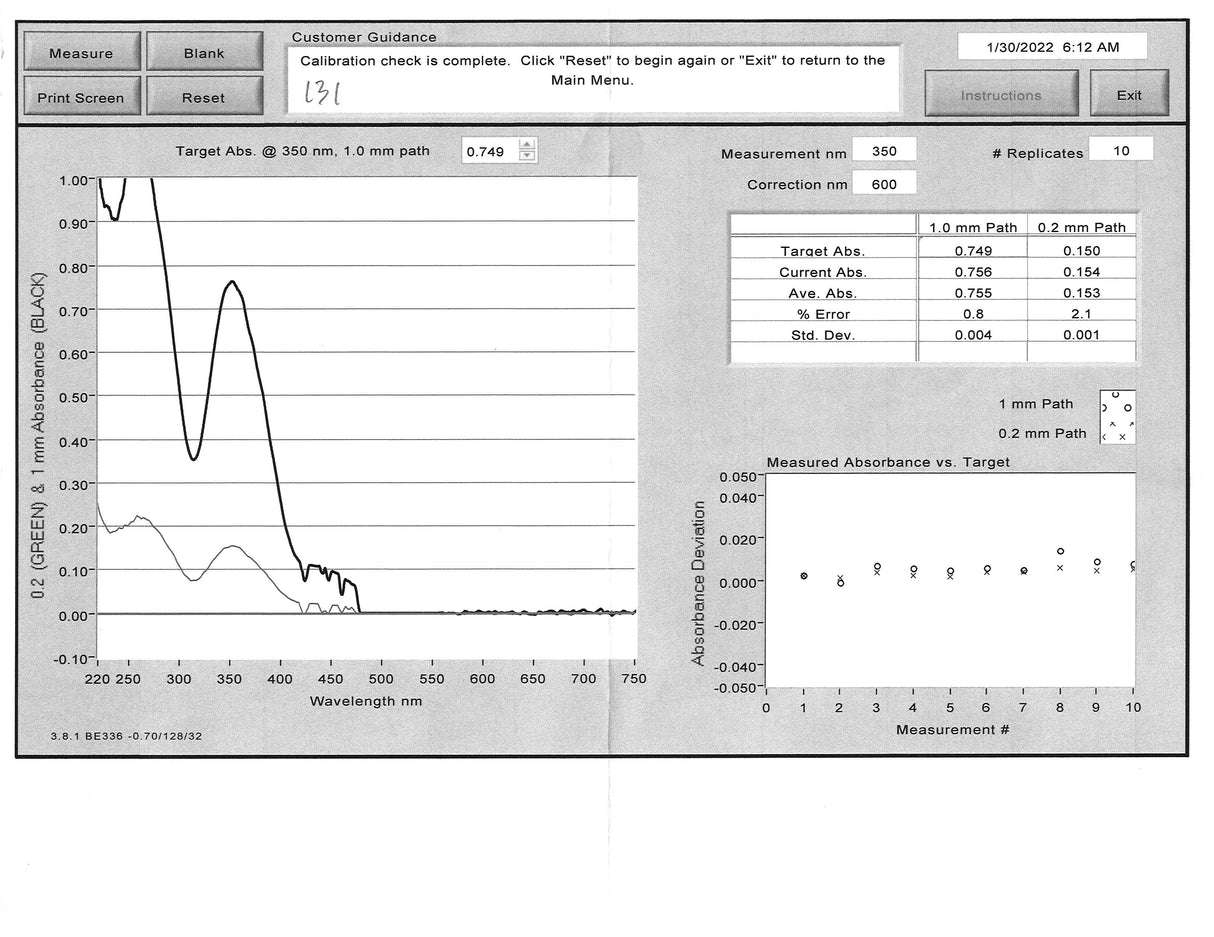Click Exit to return to Main Menu
This screenshot has height=937, width=1214.
click(1130, 95)
